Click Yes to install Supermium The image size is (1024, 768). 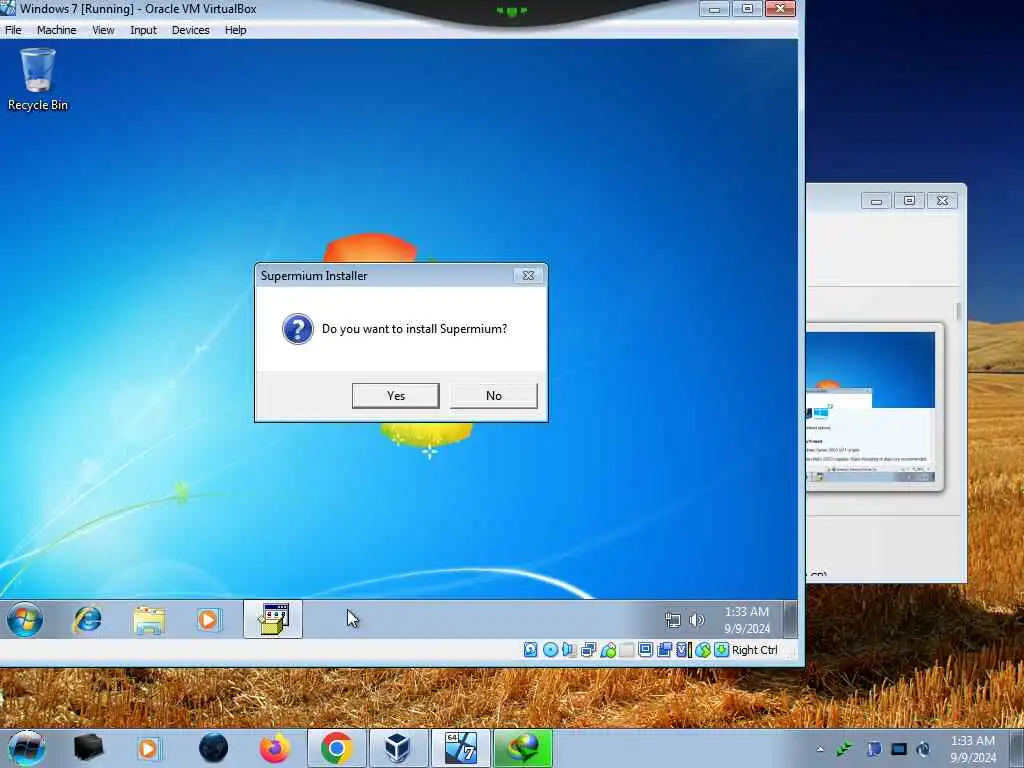tap(396, 396)
